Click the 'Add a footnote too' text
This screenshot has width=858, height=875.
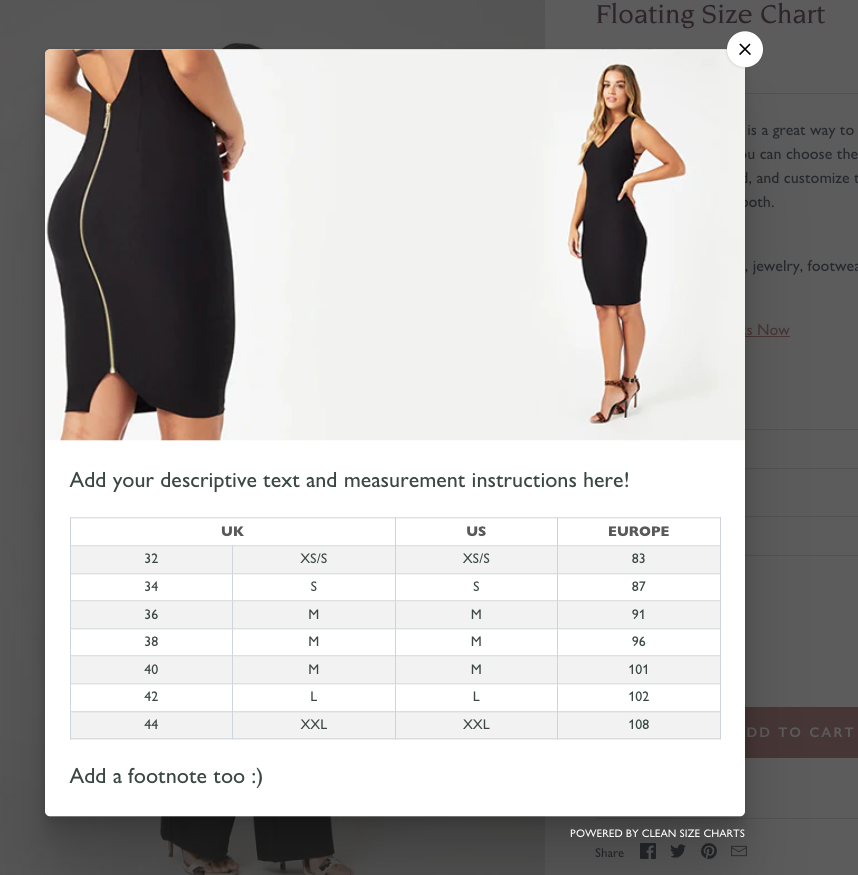[166, 776]
